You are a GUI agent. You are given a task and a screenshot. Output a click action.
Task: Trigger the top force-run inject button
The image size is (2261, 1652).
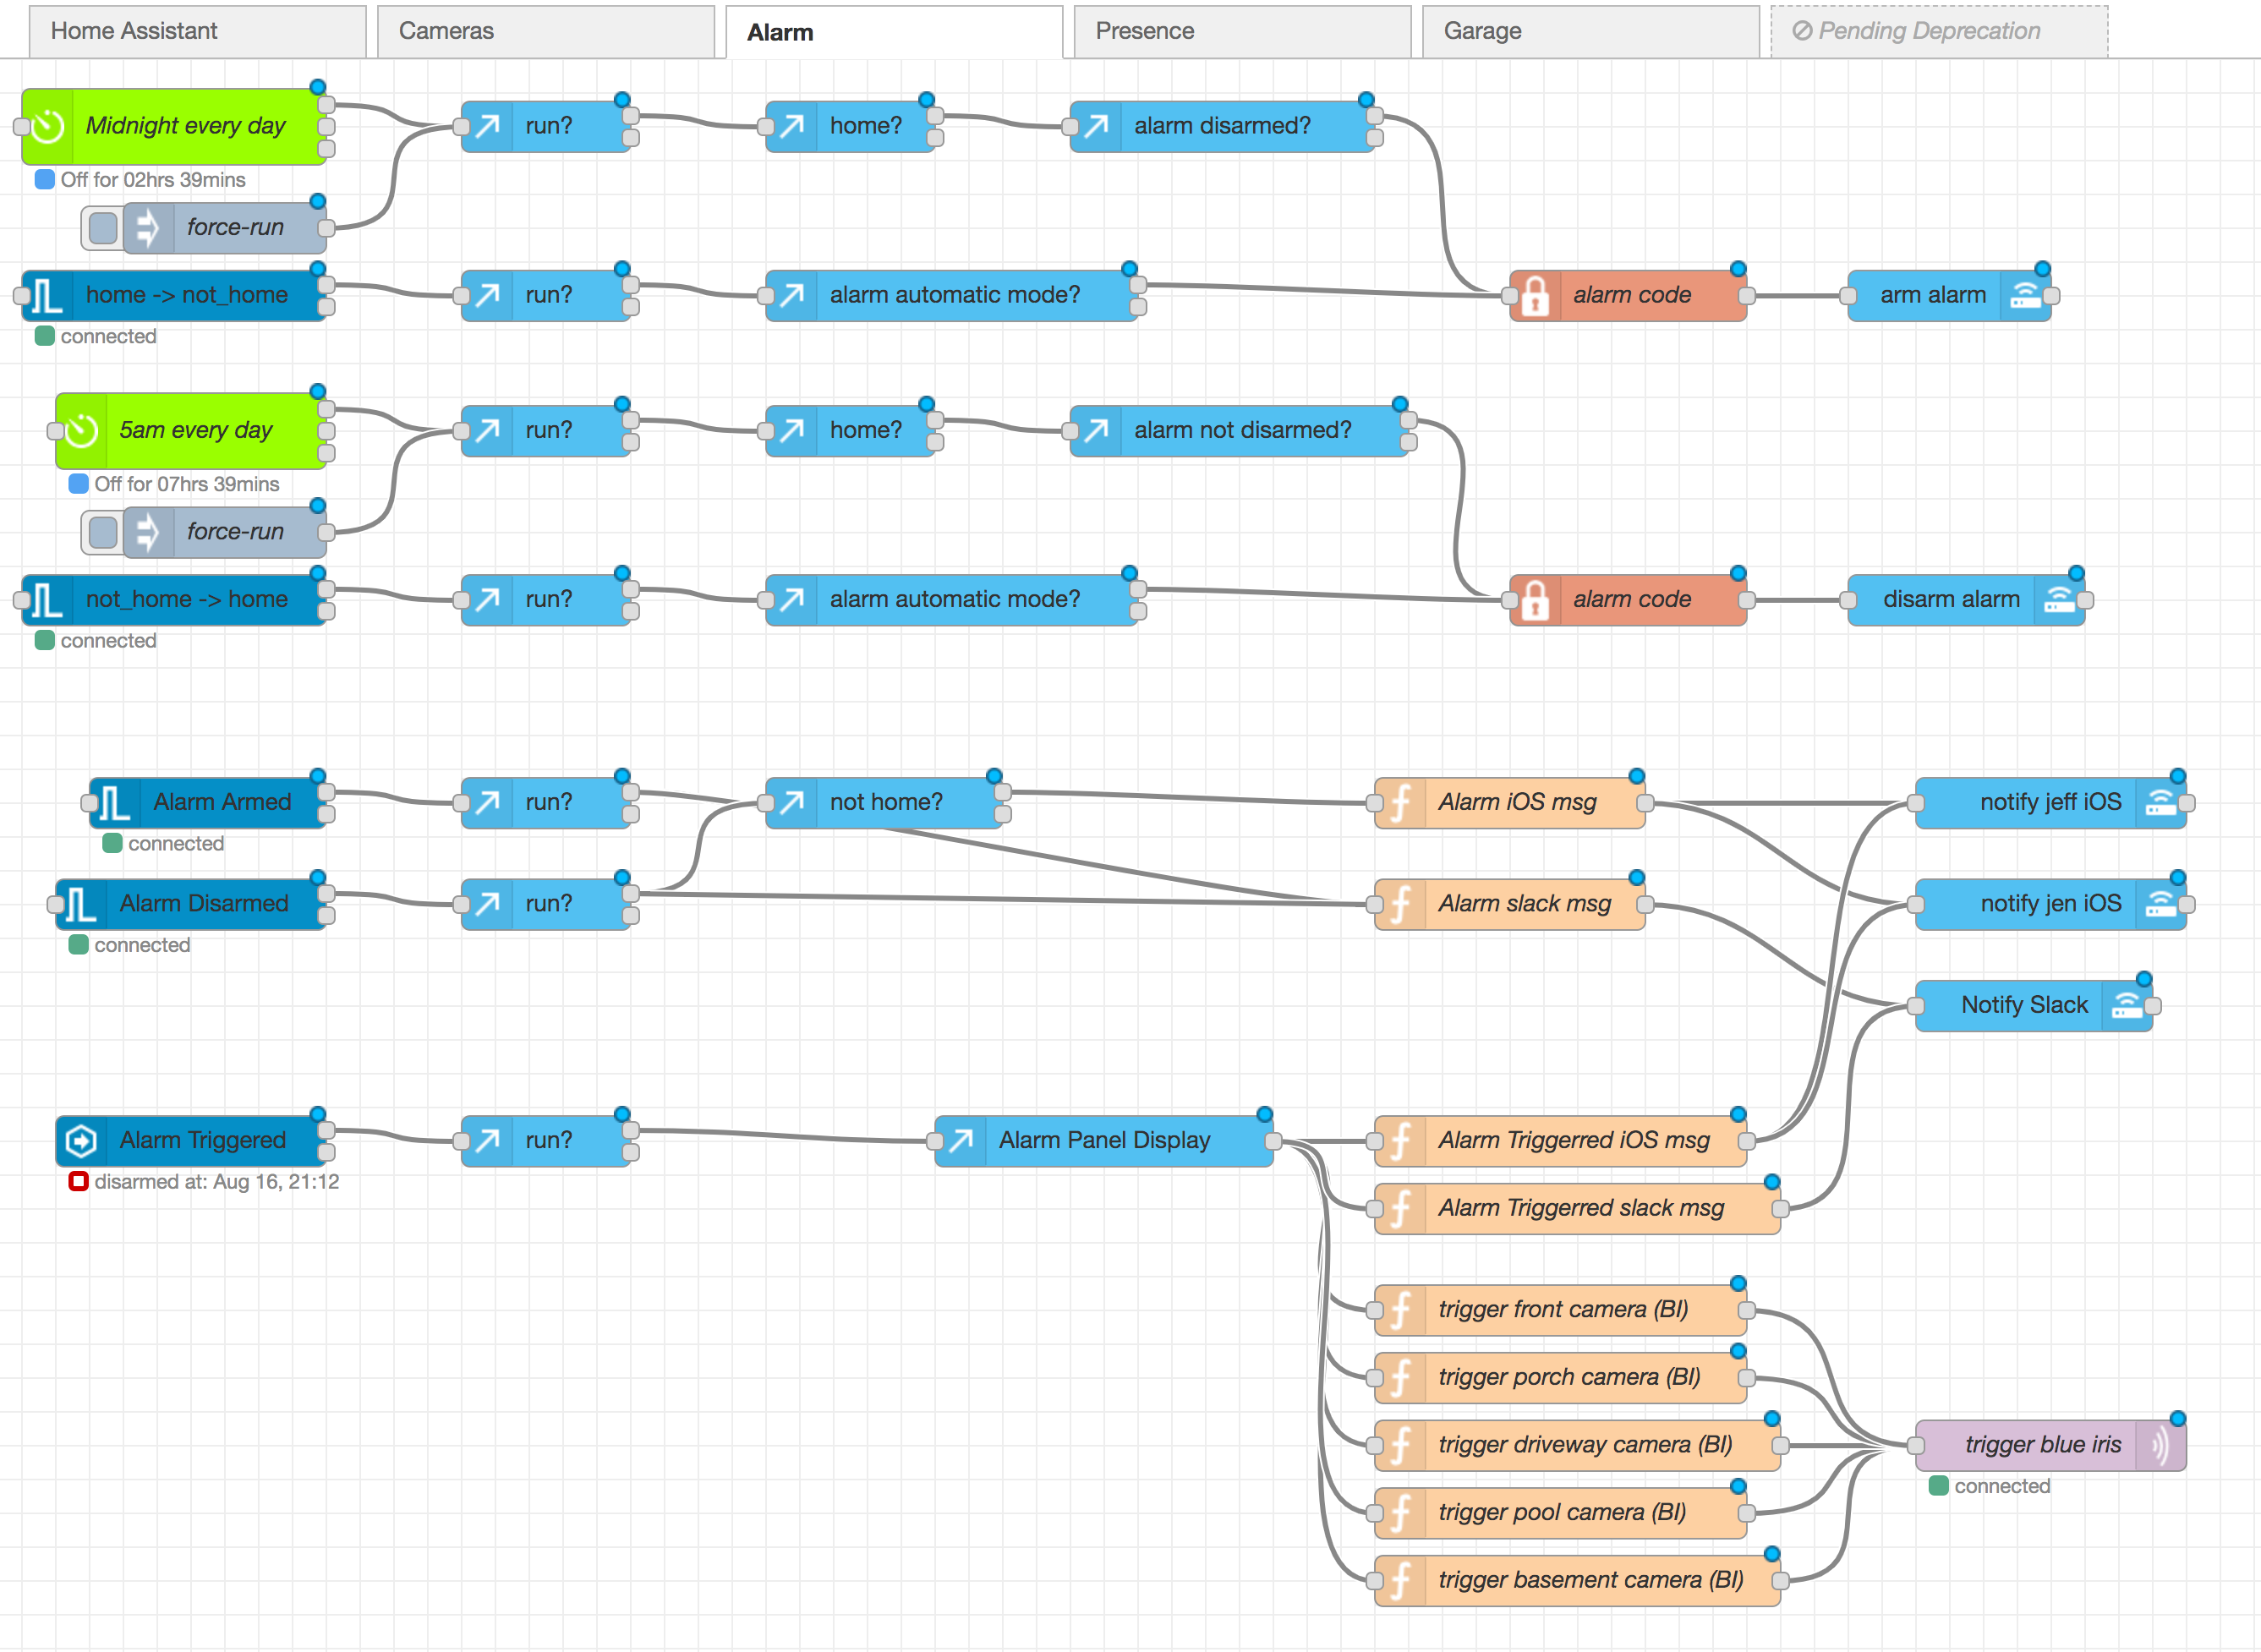[x=102, y=228]
